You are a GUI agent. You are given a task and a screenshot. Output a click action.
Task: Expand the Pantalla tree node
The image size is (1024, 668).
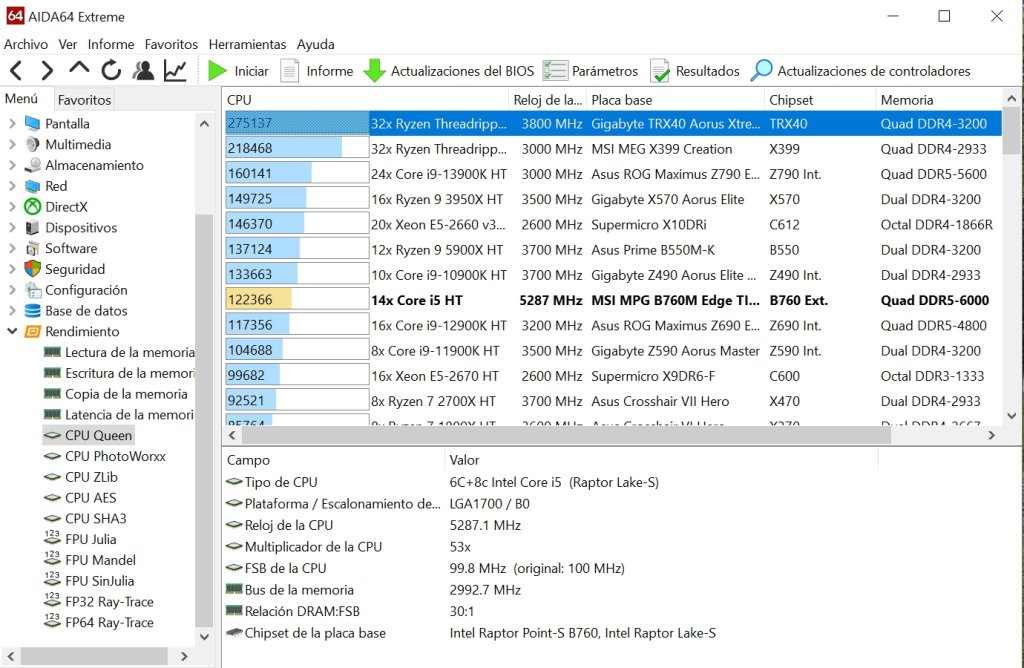tap(12, 123)
